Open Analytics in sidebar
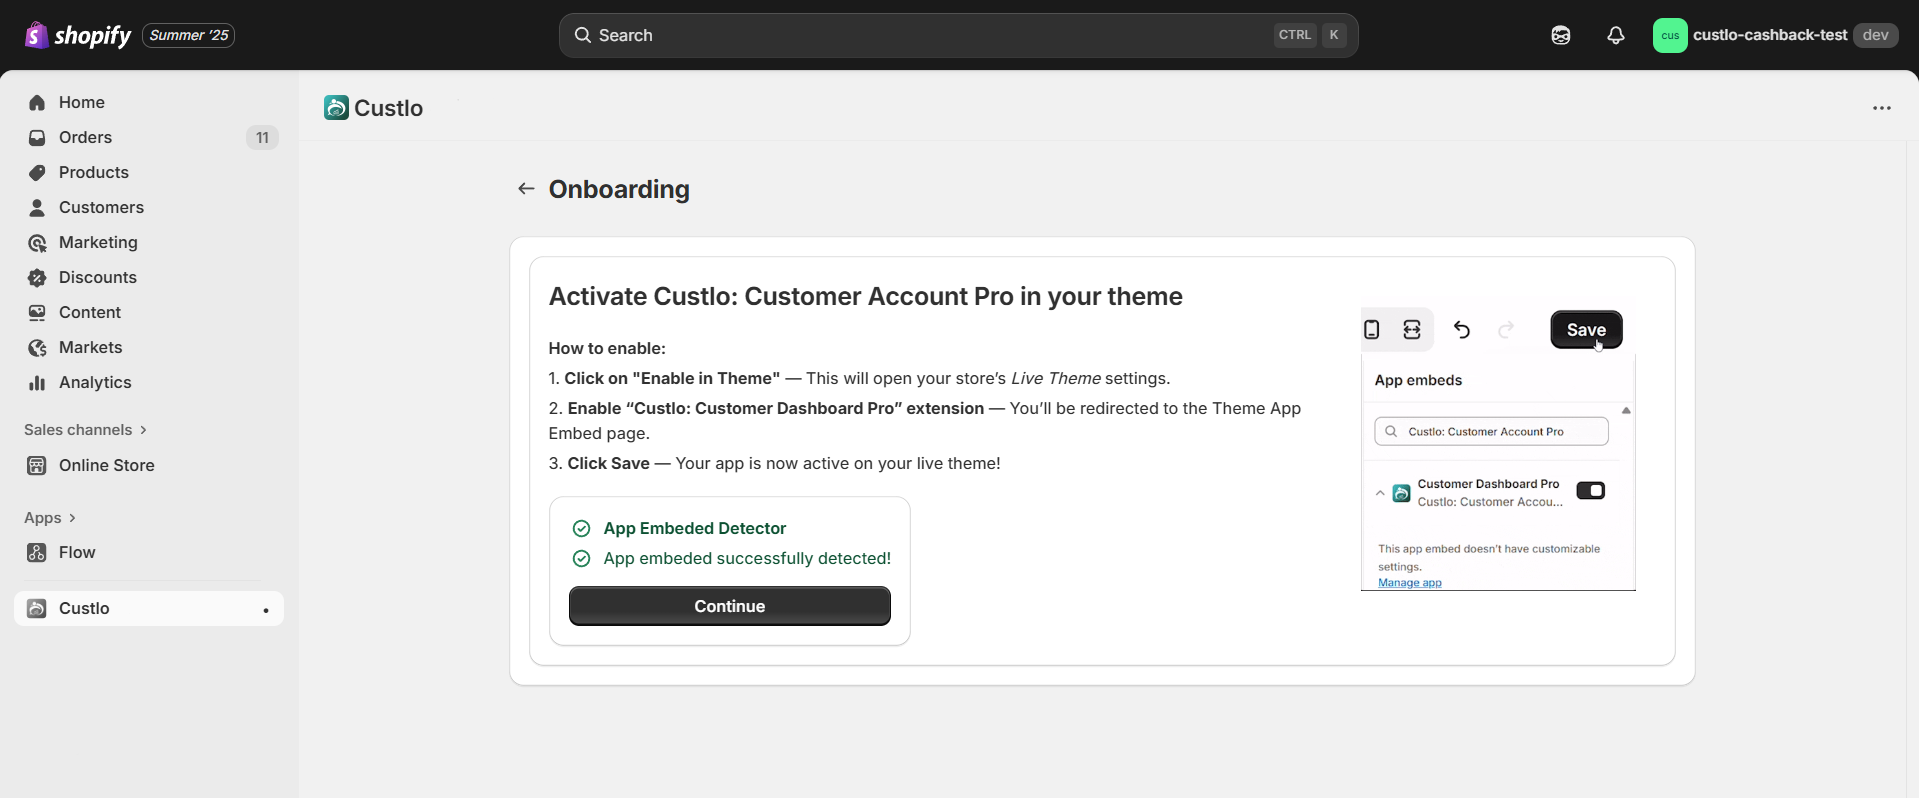 149,382
